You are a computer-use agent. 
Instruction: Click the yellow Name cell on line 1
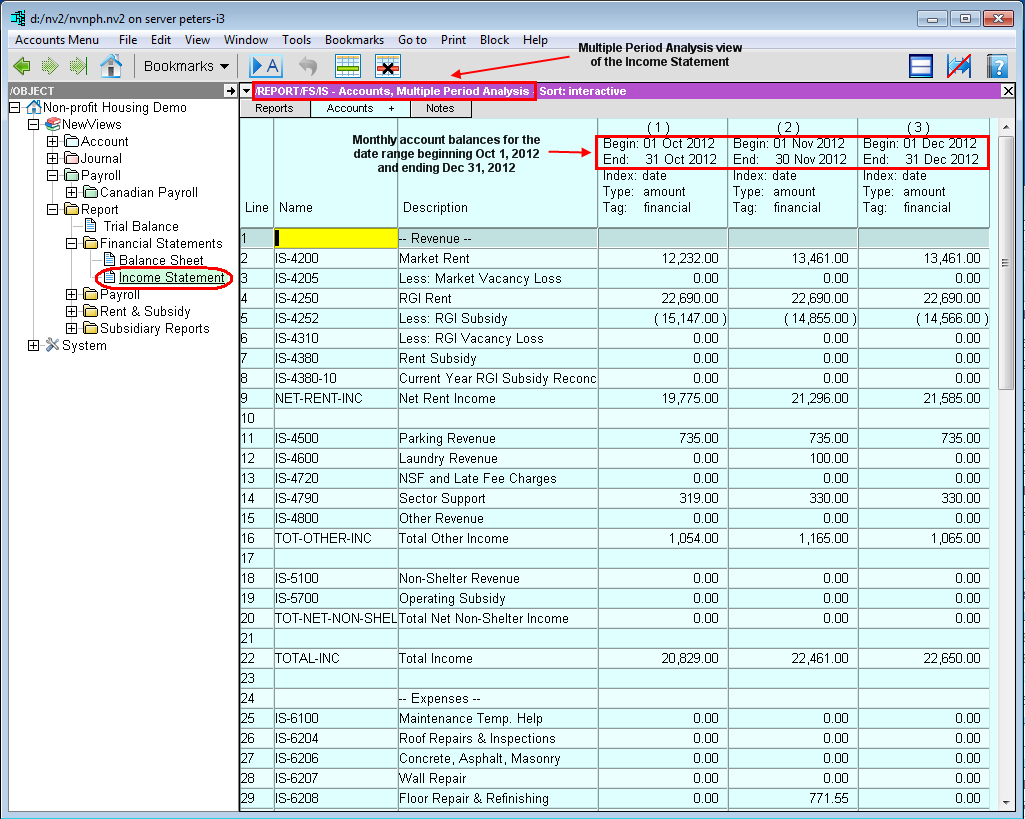coord(335,238)
